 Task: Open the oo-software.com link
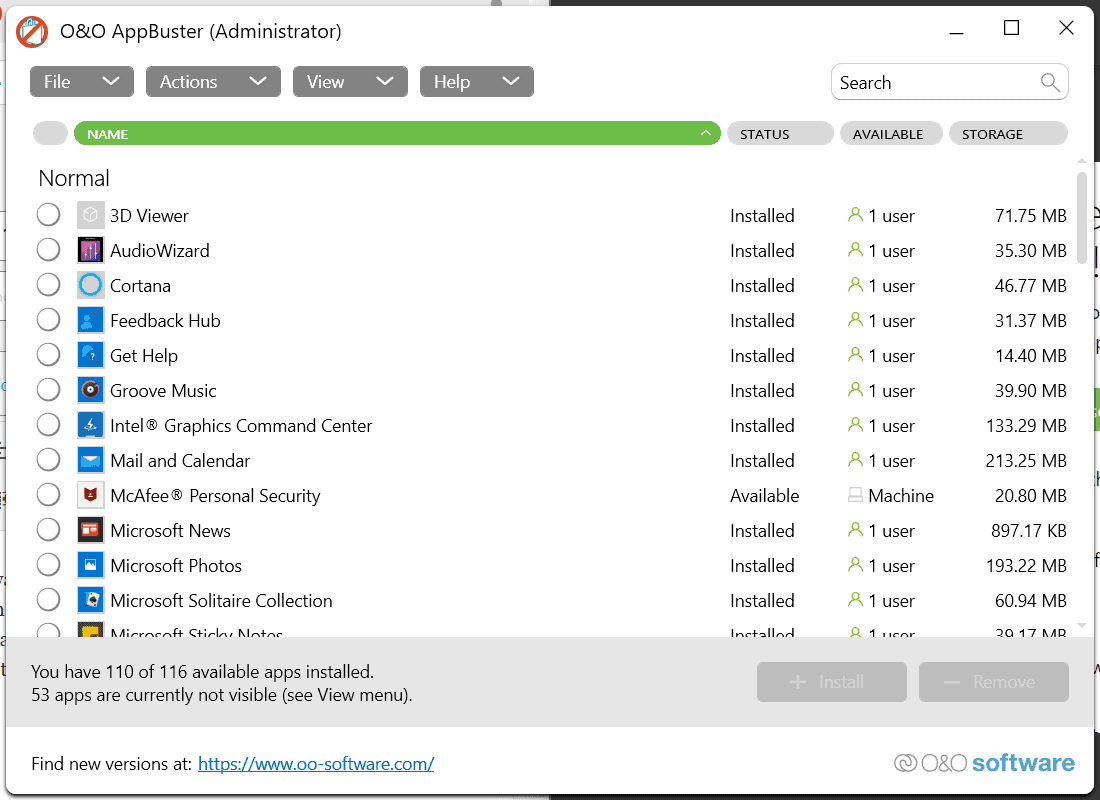coord(316,763)
